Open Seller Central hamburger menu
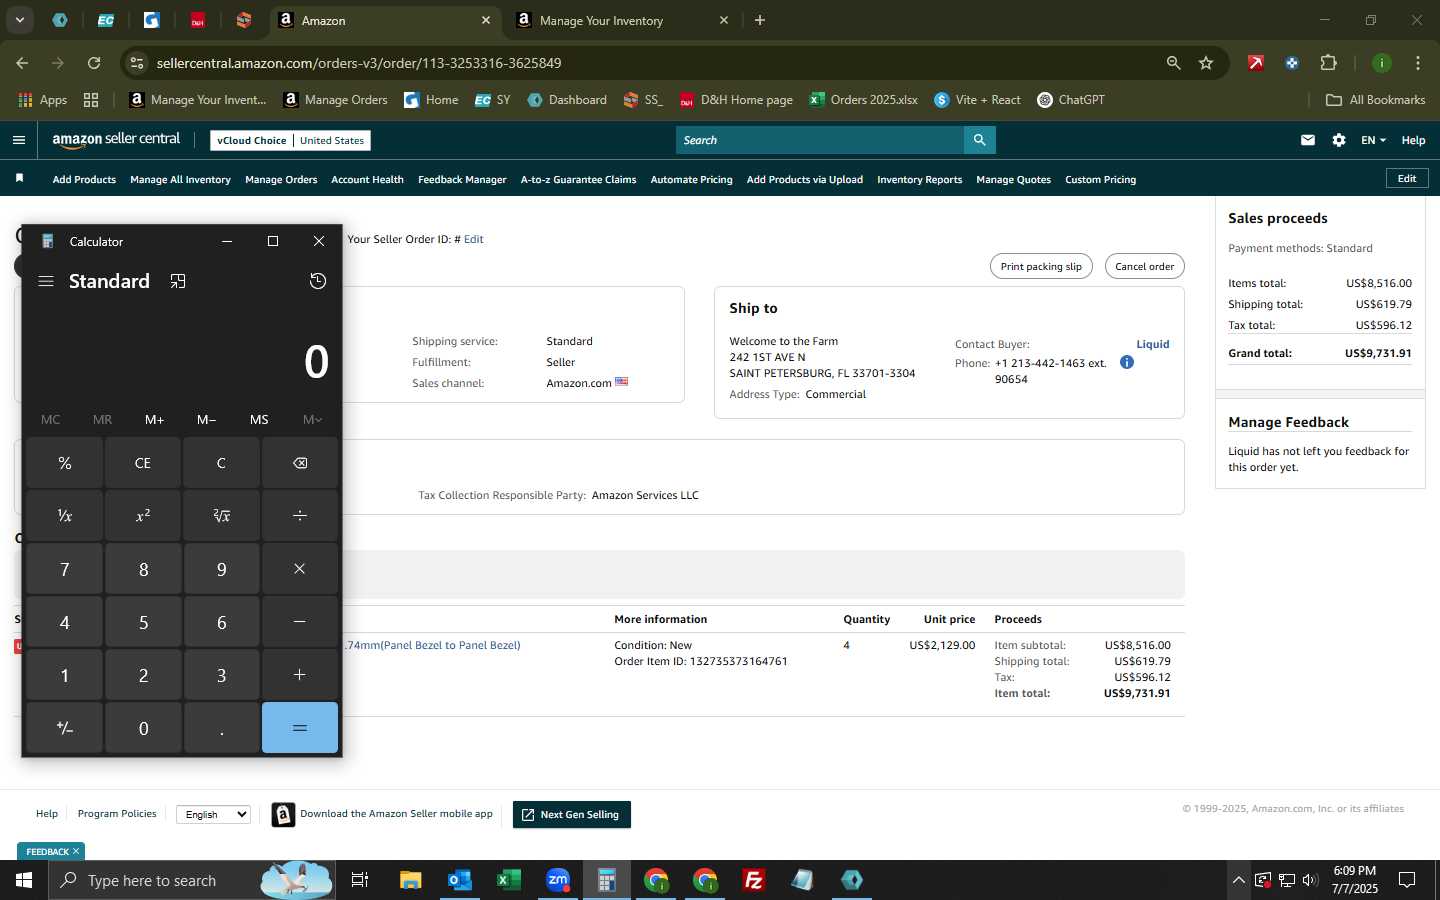Image resolution: width=1440 pixels, height=900 pixels. pos(19,140)
